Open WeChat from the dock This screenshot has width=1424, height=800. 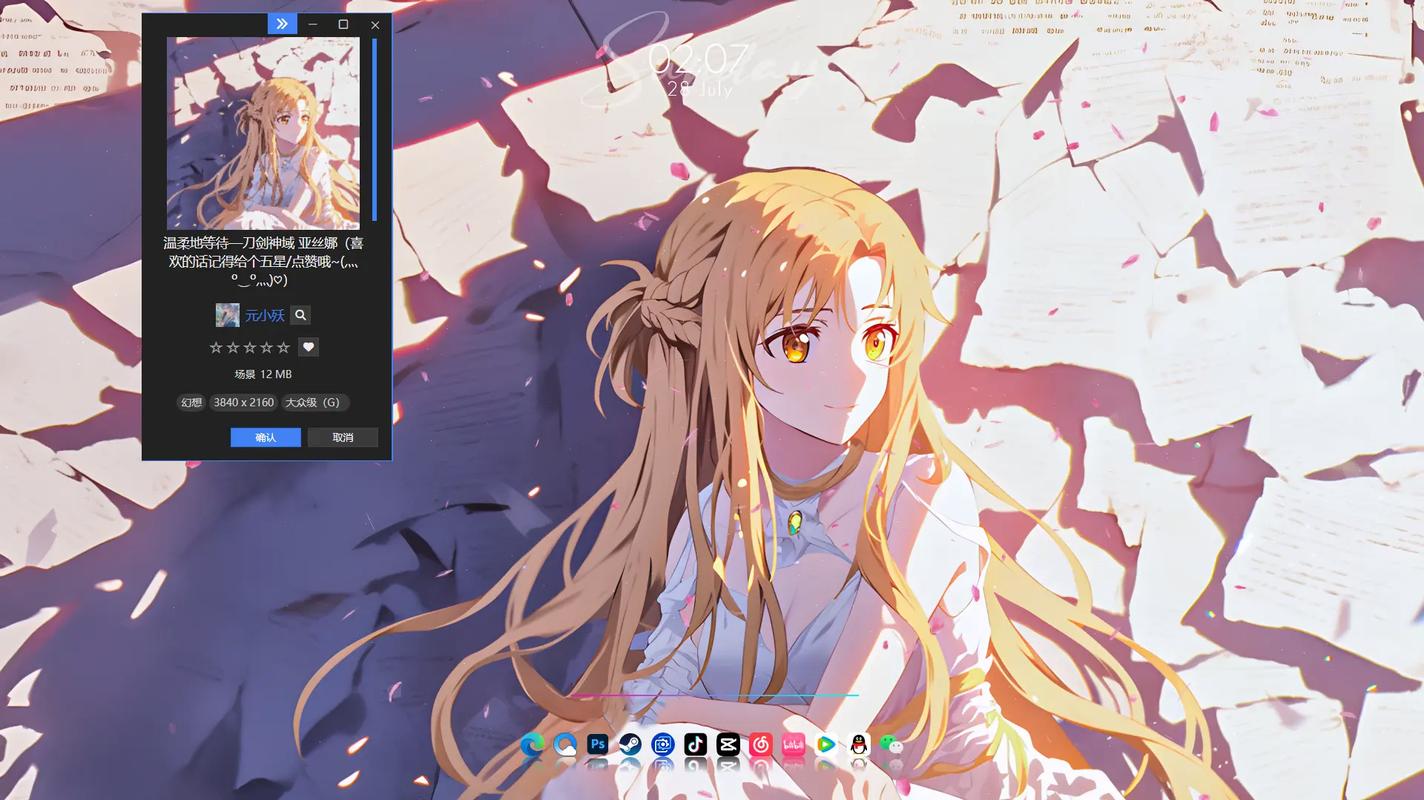892,745
